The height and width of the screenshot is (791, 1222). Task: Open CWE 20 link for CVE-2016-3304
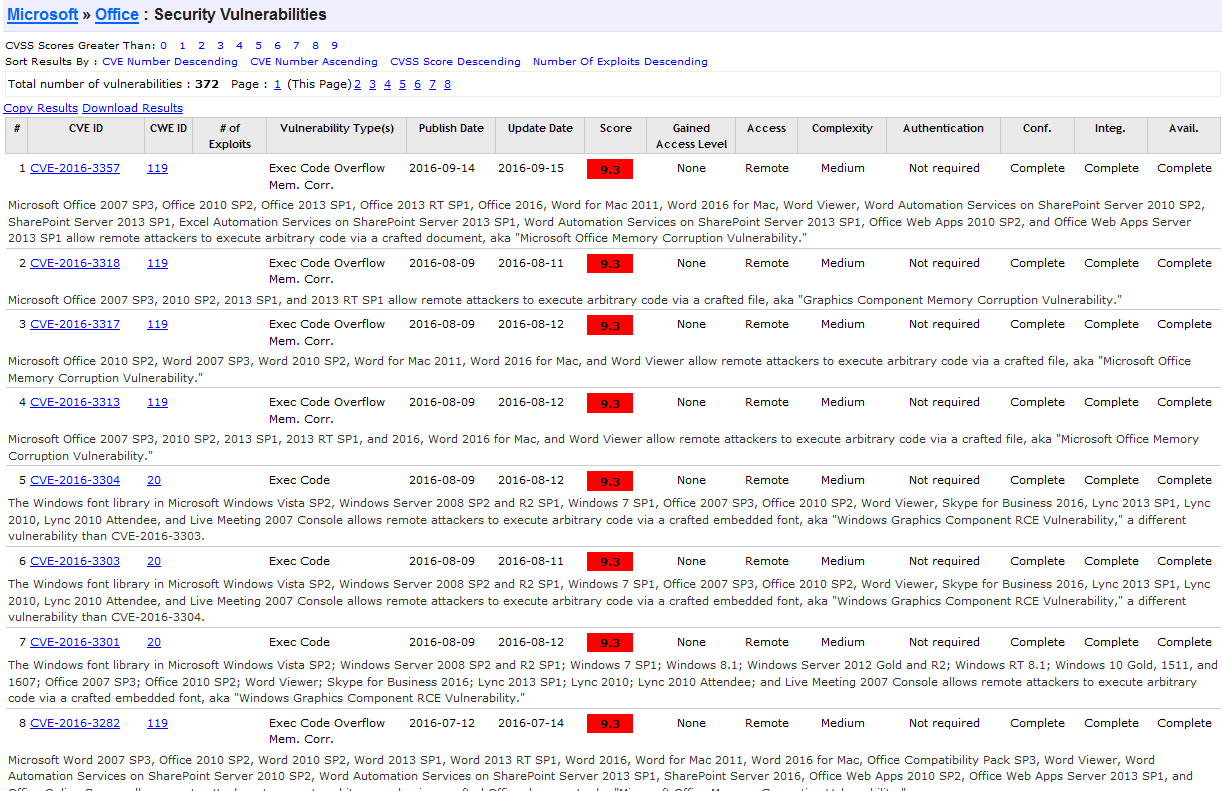pos(154,481)
